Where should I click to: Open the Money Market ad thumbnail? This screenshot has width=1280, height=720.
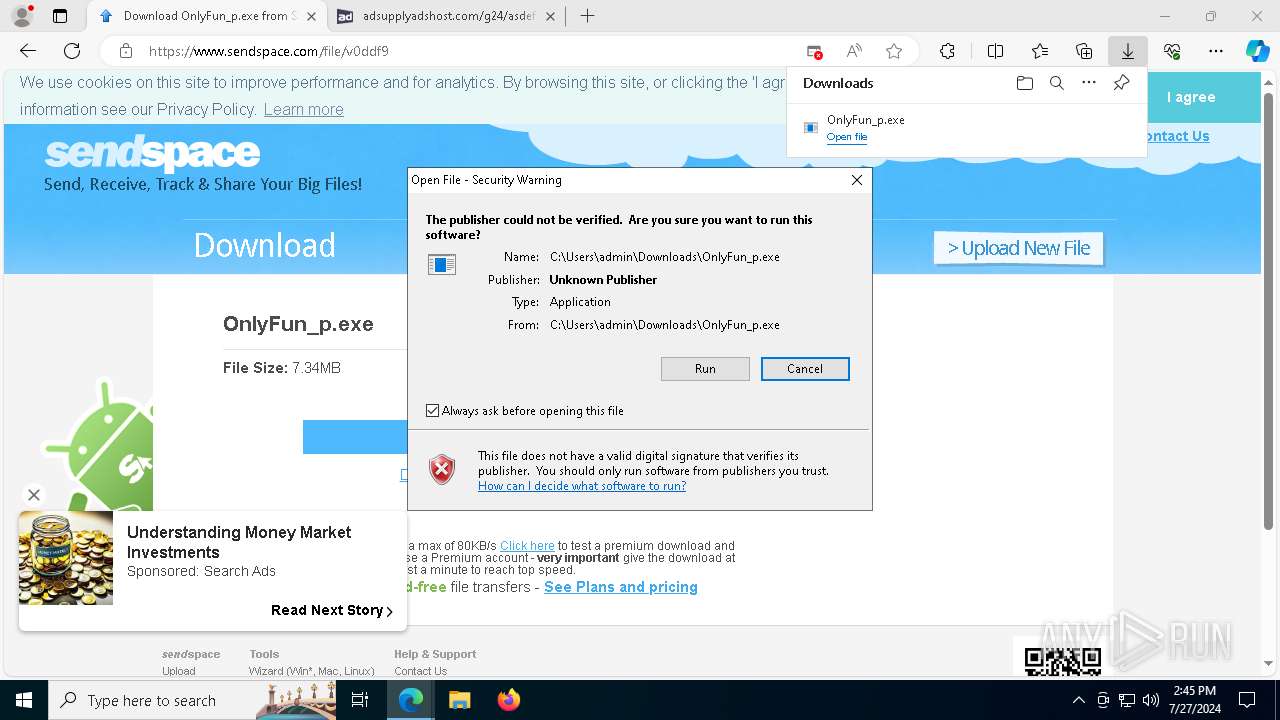pos(66,558)
